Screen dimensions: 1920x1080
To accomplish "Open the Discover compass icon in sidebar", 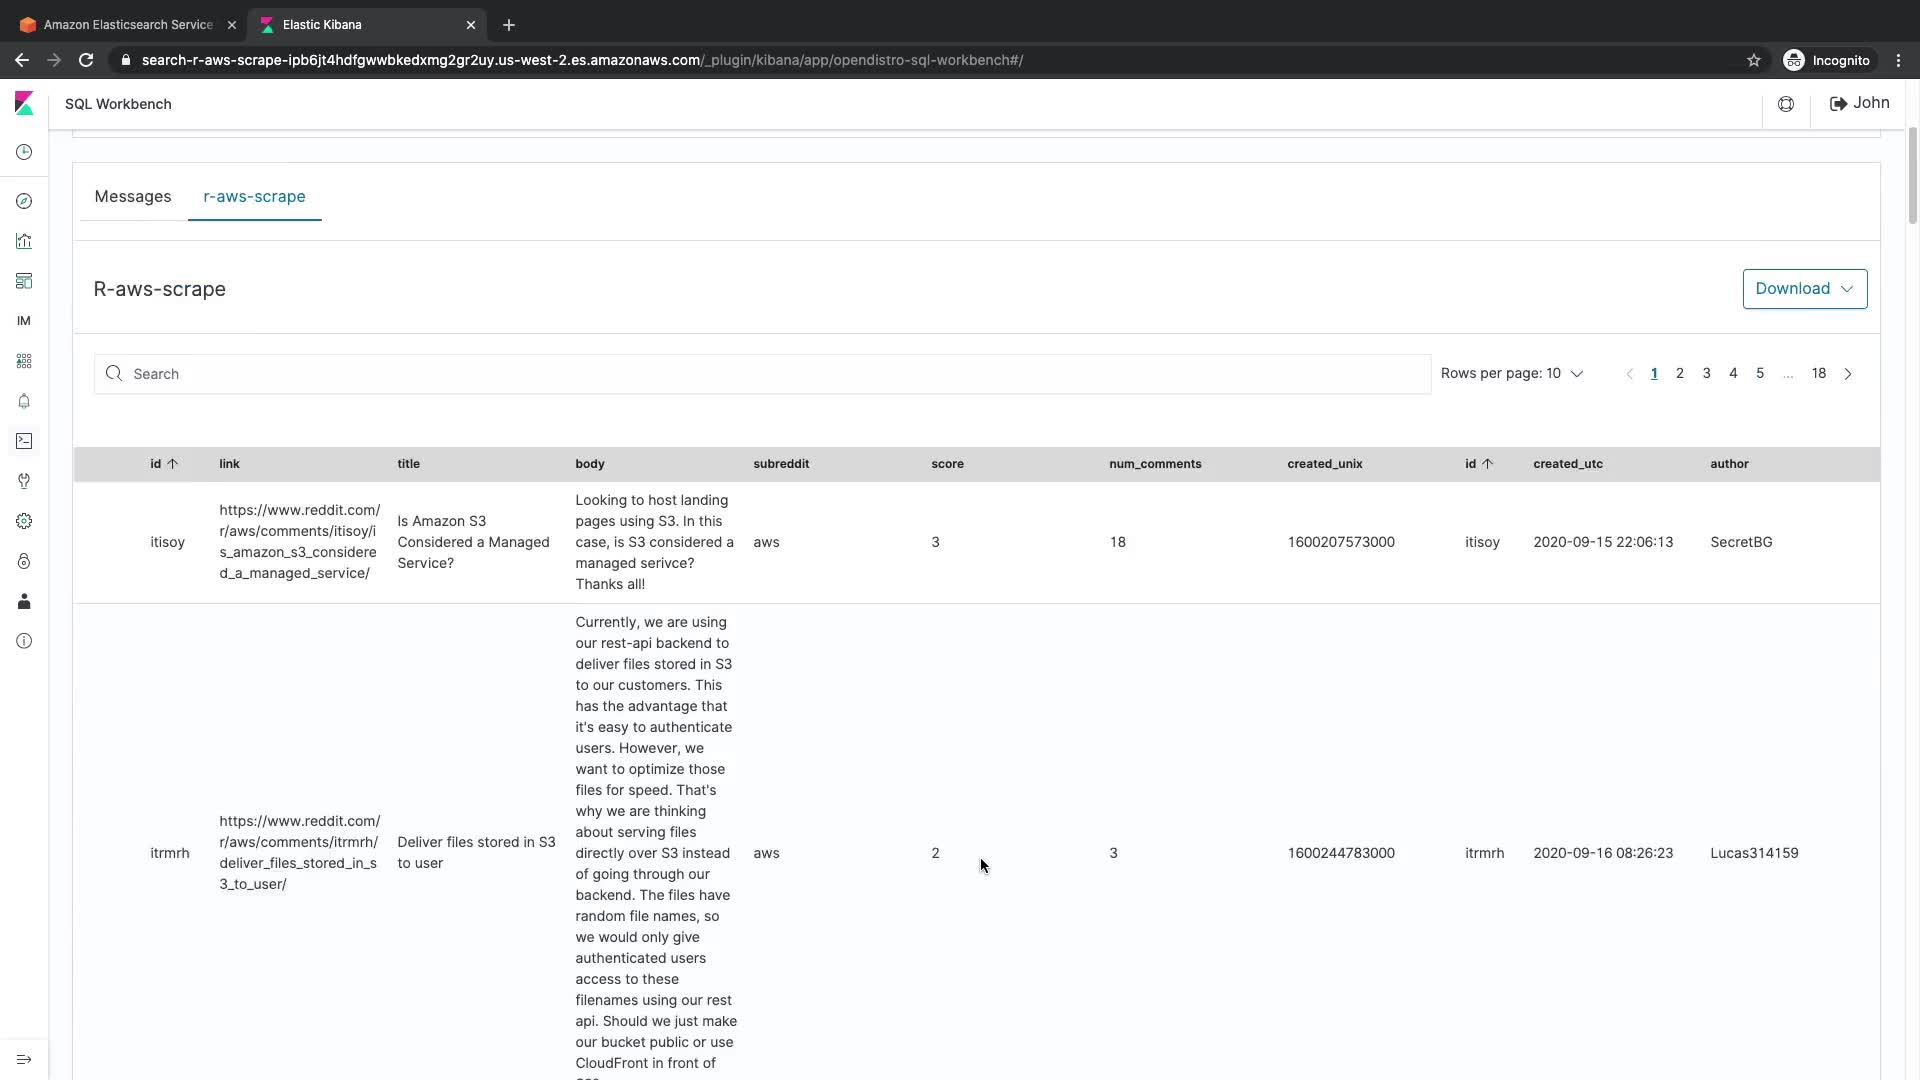I will (24, 201).
